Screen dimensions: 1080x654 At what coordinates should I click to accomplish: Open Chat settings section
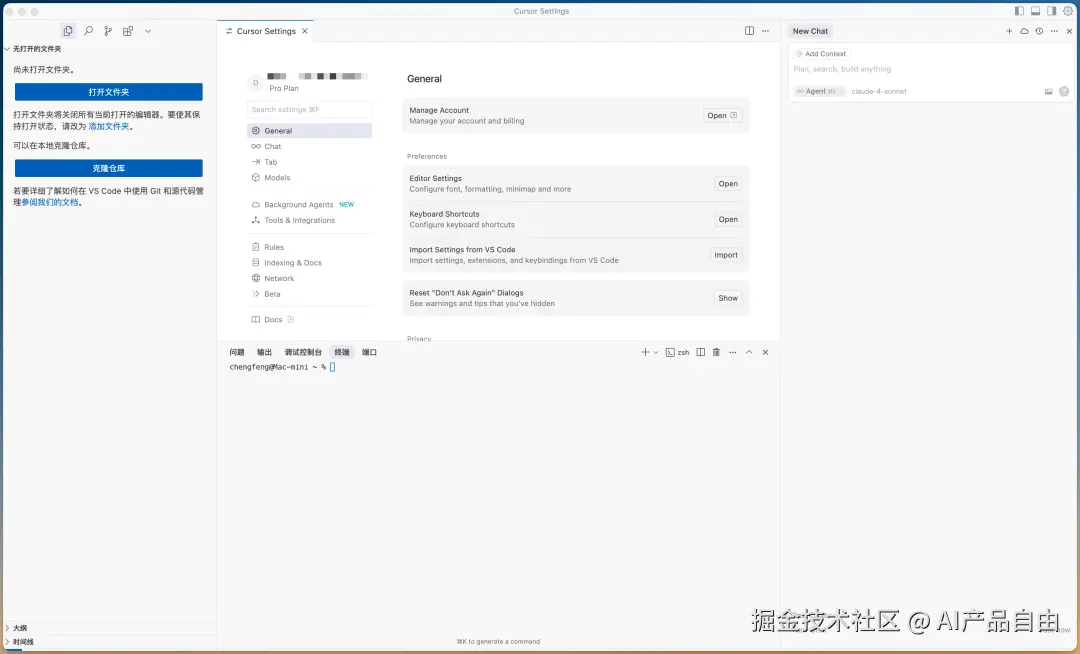pos(309,147)
